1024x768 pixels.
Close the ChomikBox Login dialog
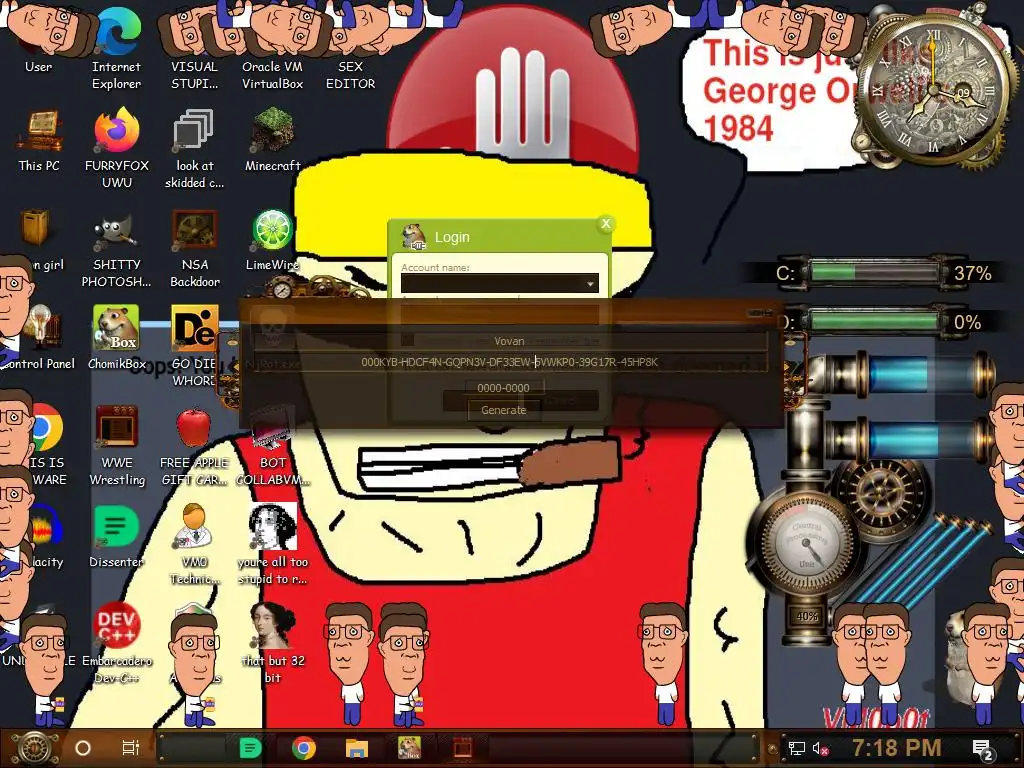605,224
